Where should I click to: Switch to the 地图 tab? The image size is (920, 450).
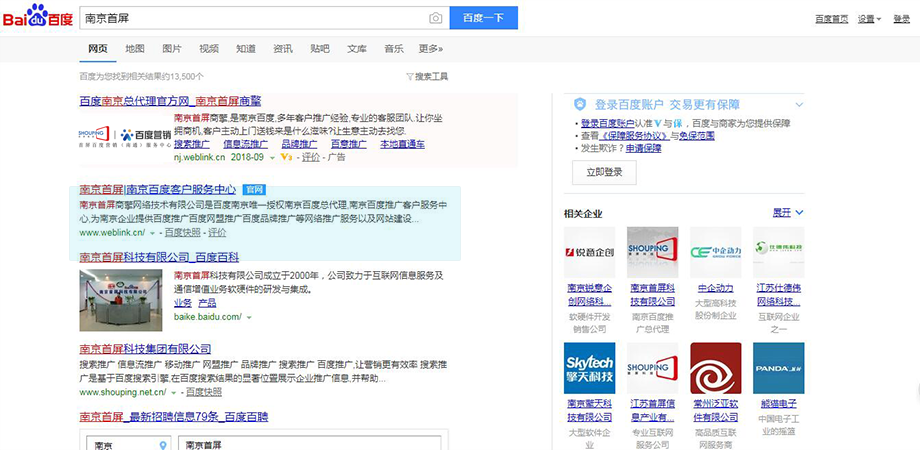pos(135,49)
